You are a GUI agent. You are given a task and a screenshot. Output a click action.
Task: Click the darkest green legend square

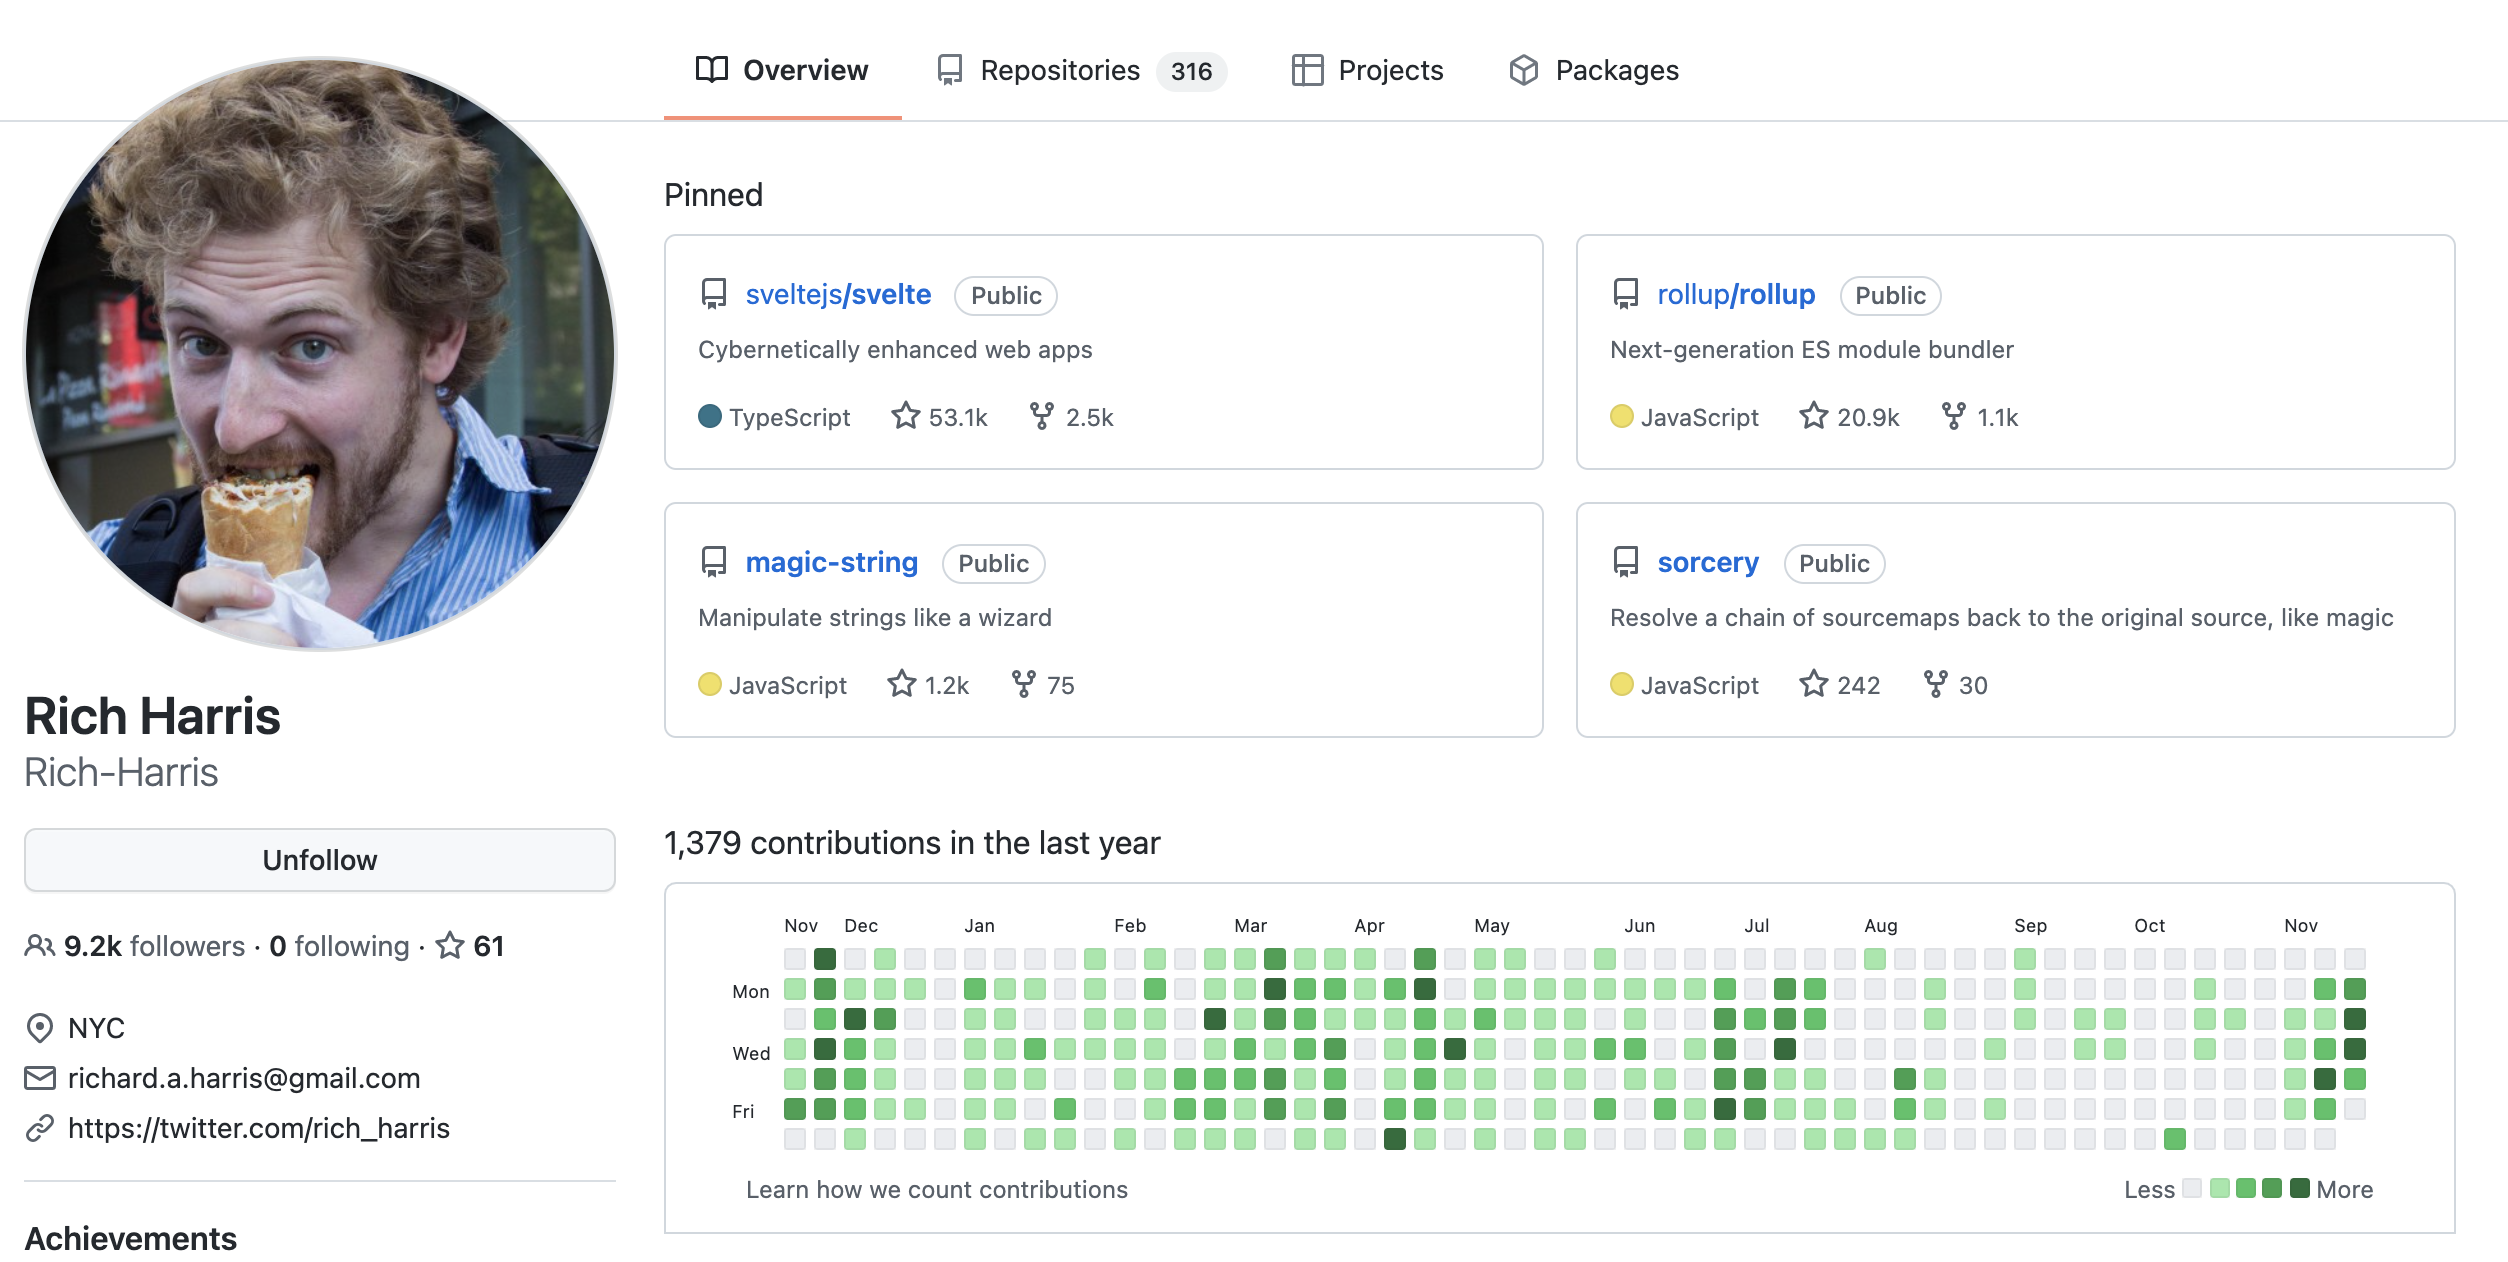(x=2299, y=1188)
